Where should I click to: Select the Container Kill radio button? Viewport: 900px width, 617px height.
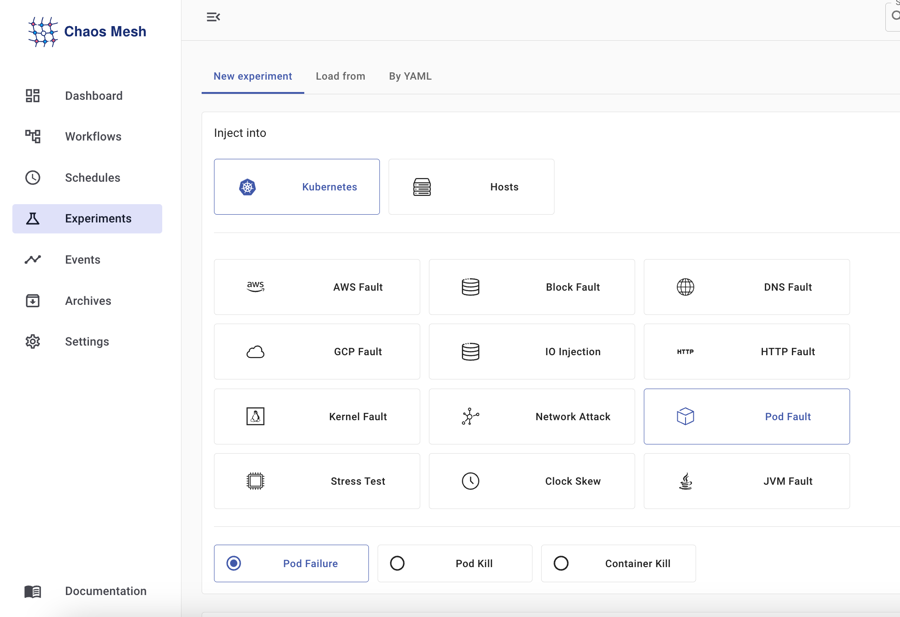(561, 564)
